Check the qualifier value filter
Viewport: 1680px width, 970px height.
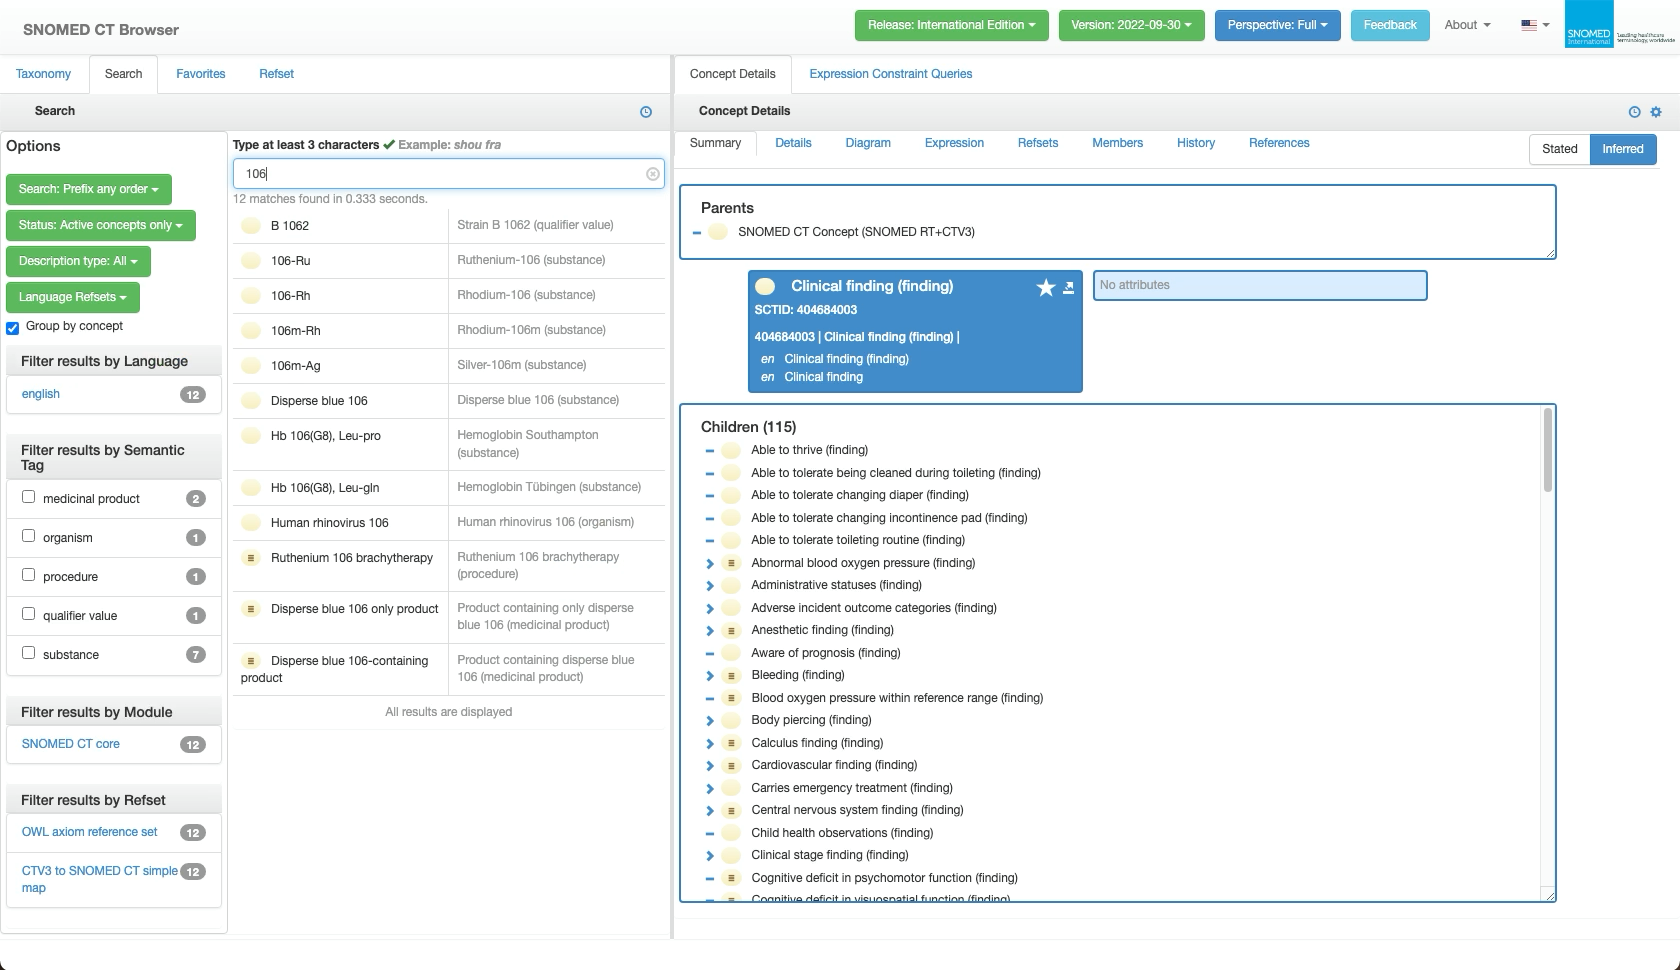29,614
